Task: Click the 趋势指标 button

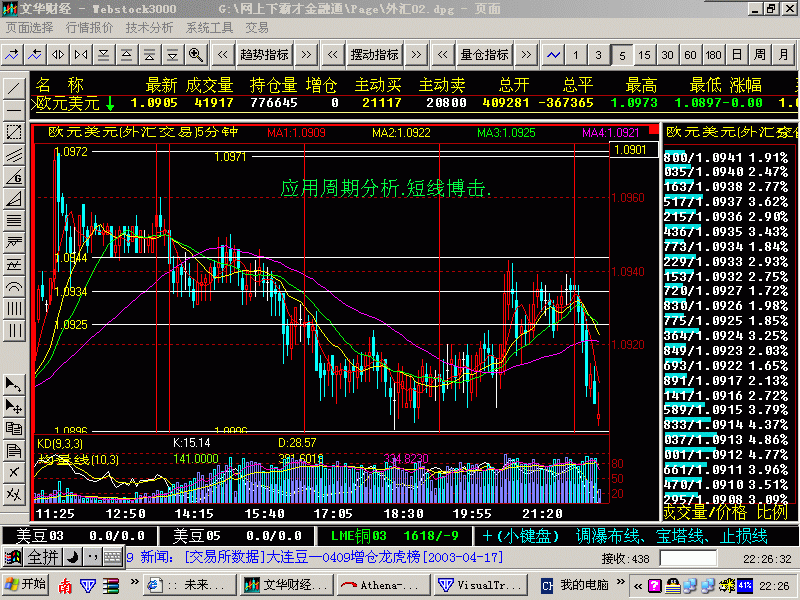Action: pos(264,54)
